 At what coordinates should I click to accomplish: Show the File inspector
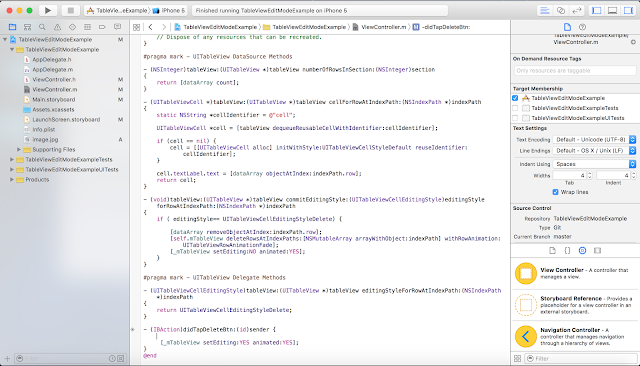click(x=567, y=27)
